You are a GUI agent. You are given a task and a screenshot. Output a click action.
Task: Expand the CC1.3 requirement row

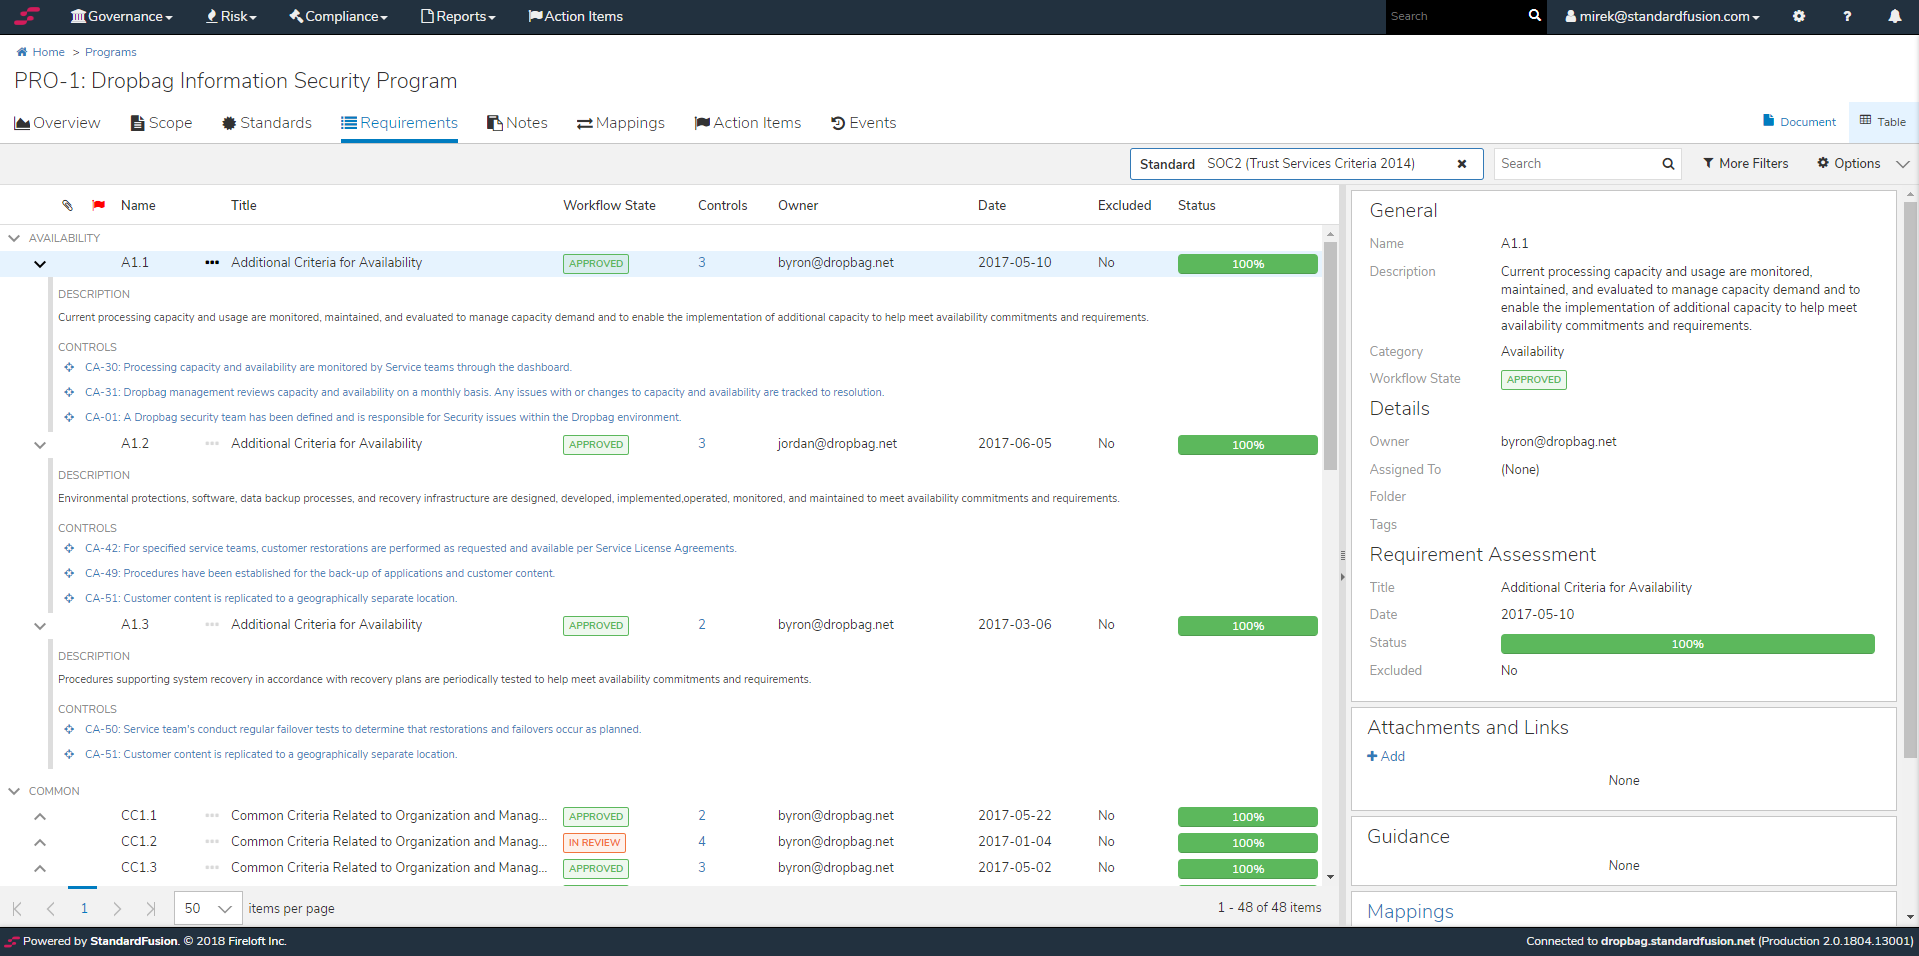(40, 869)
